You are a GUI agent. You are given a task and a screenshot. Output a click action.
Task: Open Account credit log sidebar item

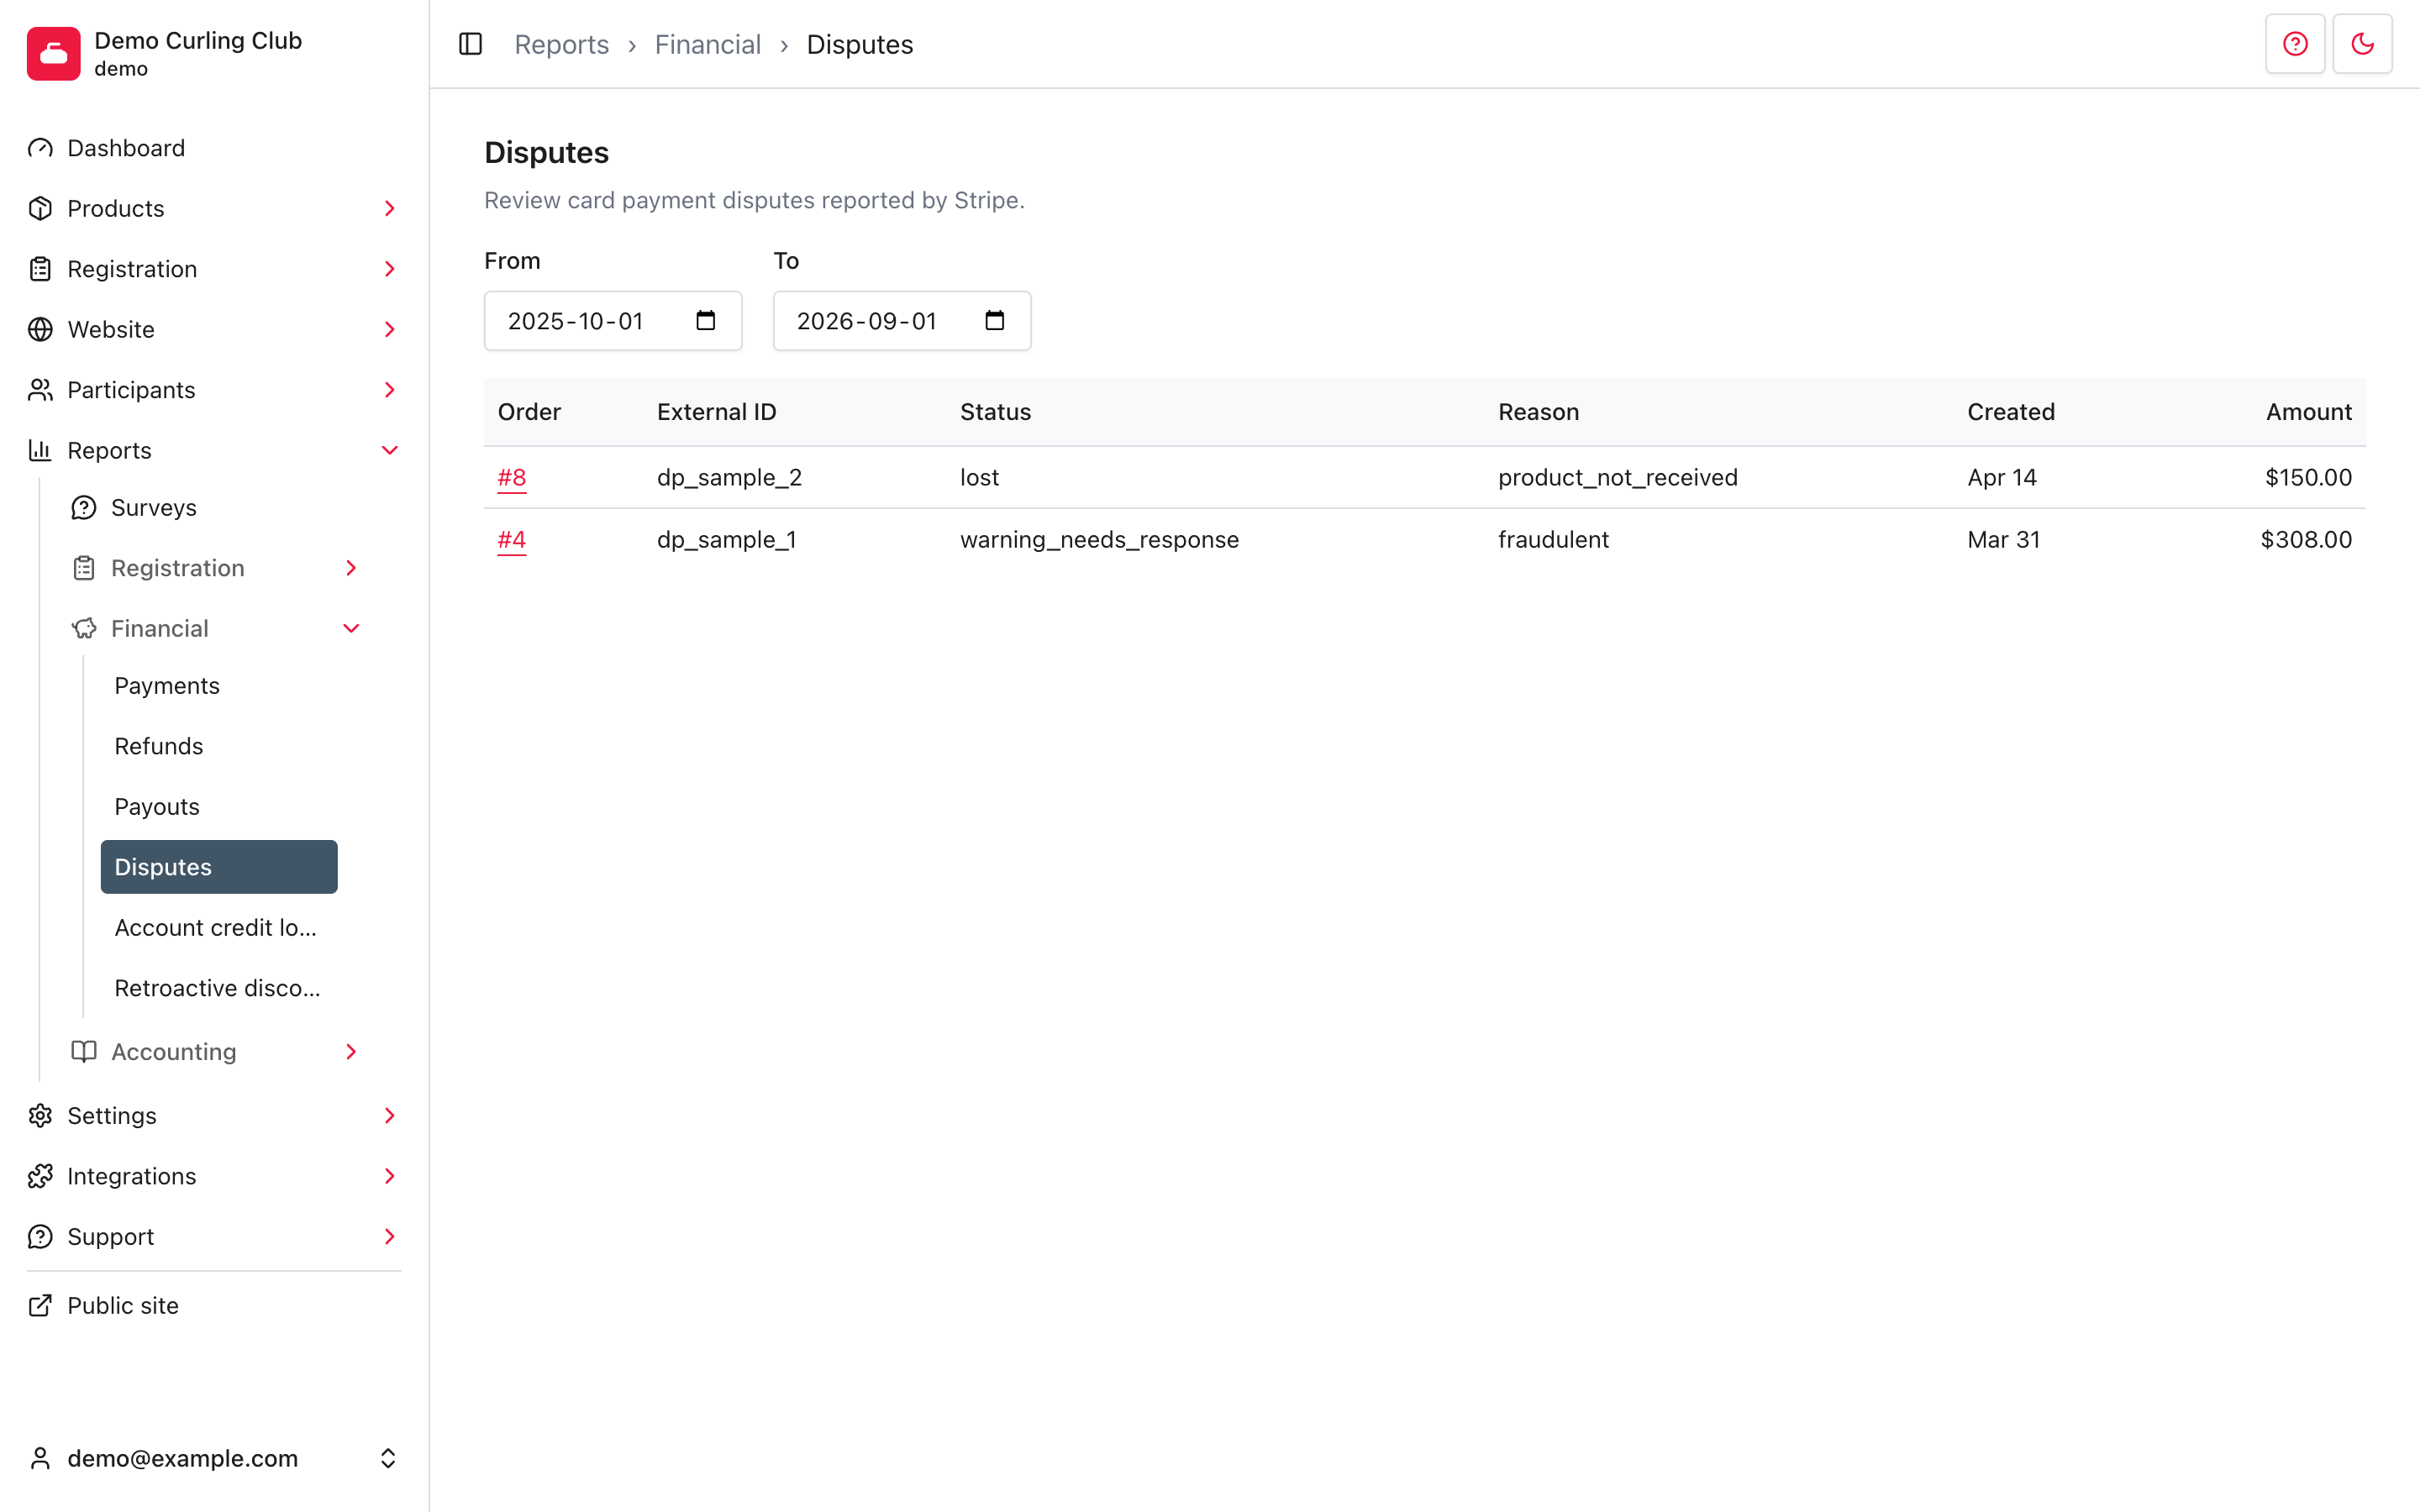[x=219, y=927]
